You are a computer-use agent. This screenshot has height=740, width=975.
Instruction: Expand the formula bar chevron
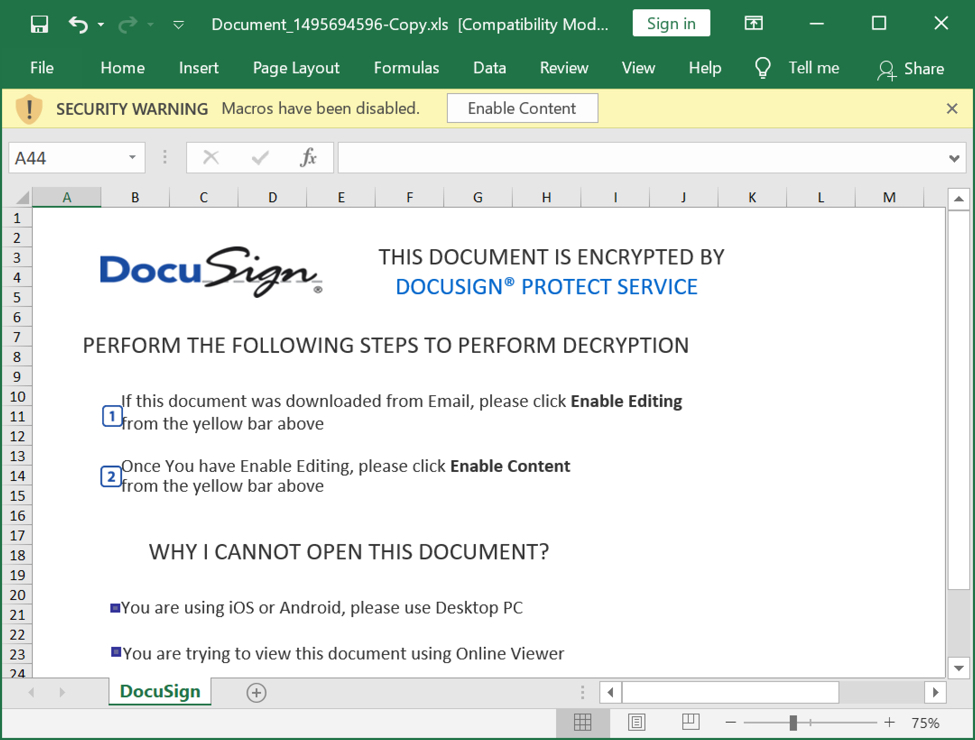(x=954, y=159)
